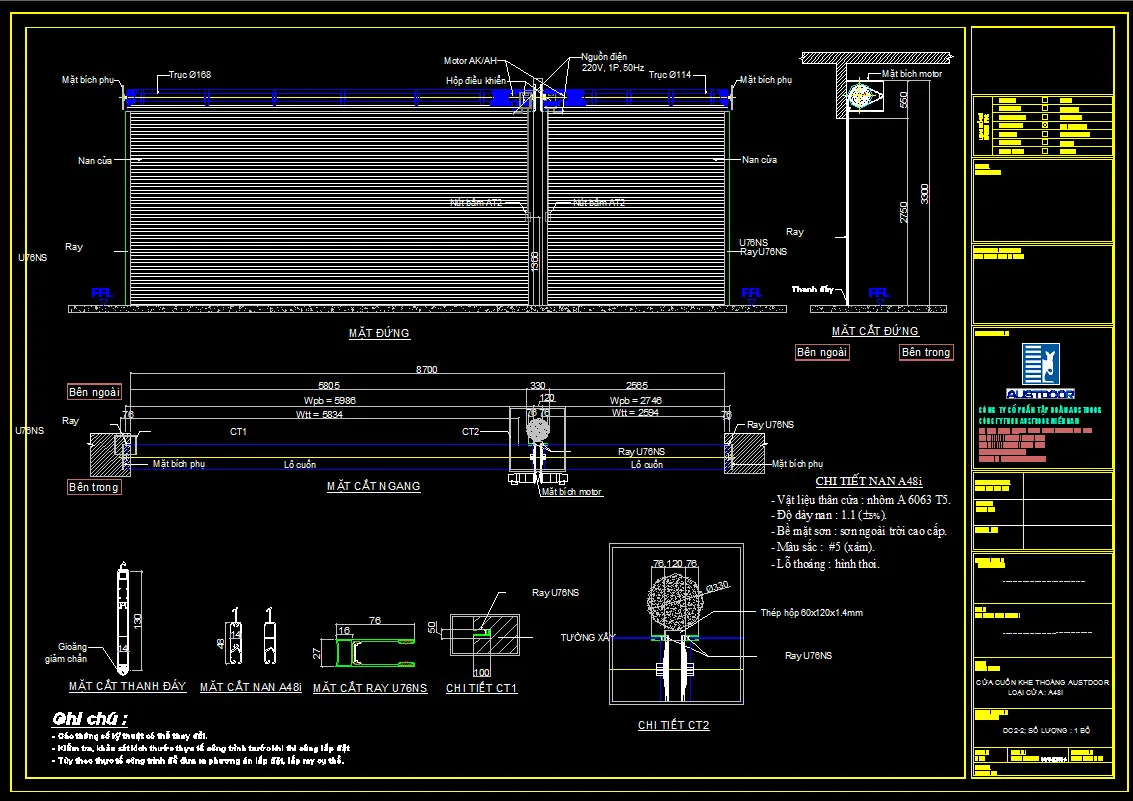This screenshot has height=801, width=1133.
Task: Click the 'Bên trong' box under MẶT CẮT ĐỨNG
Action: (x=926, y=352)
